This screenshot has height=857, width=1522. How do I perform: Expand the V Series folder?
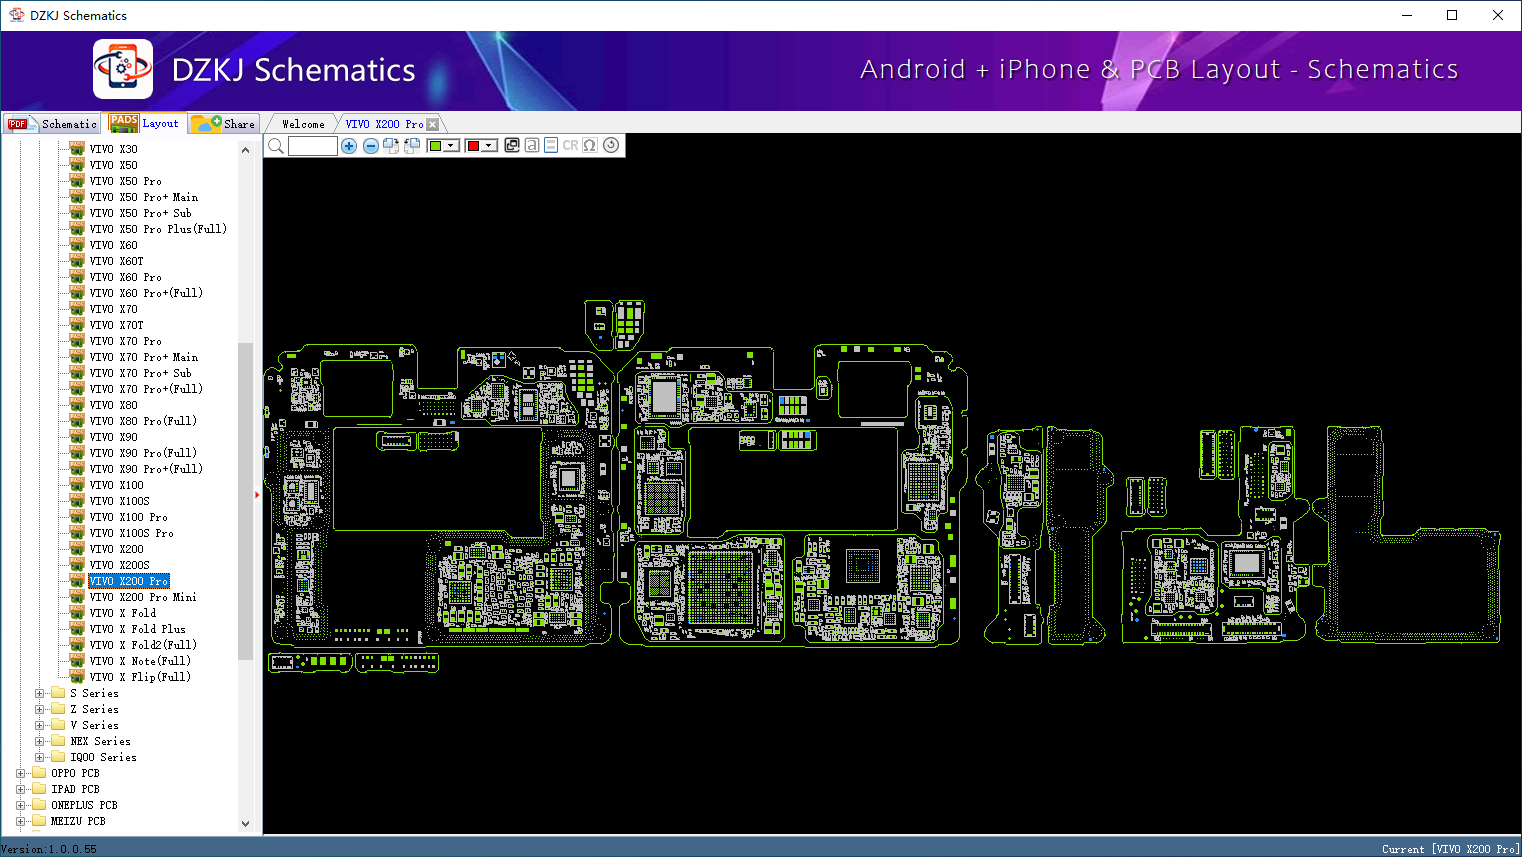point(40,725)
